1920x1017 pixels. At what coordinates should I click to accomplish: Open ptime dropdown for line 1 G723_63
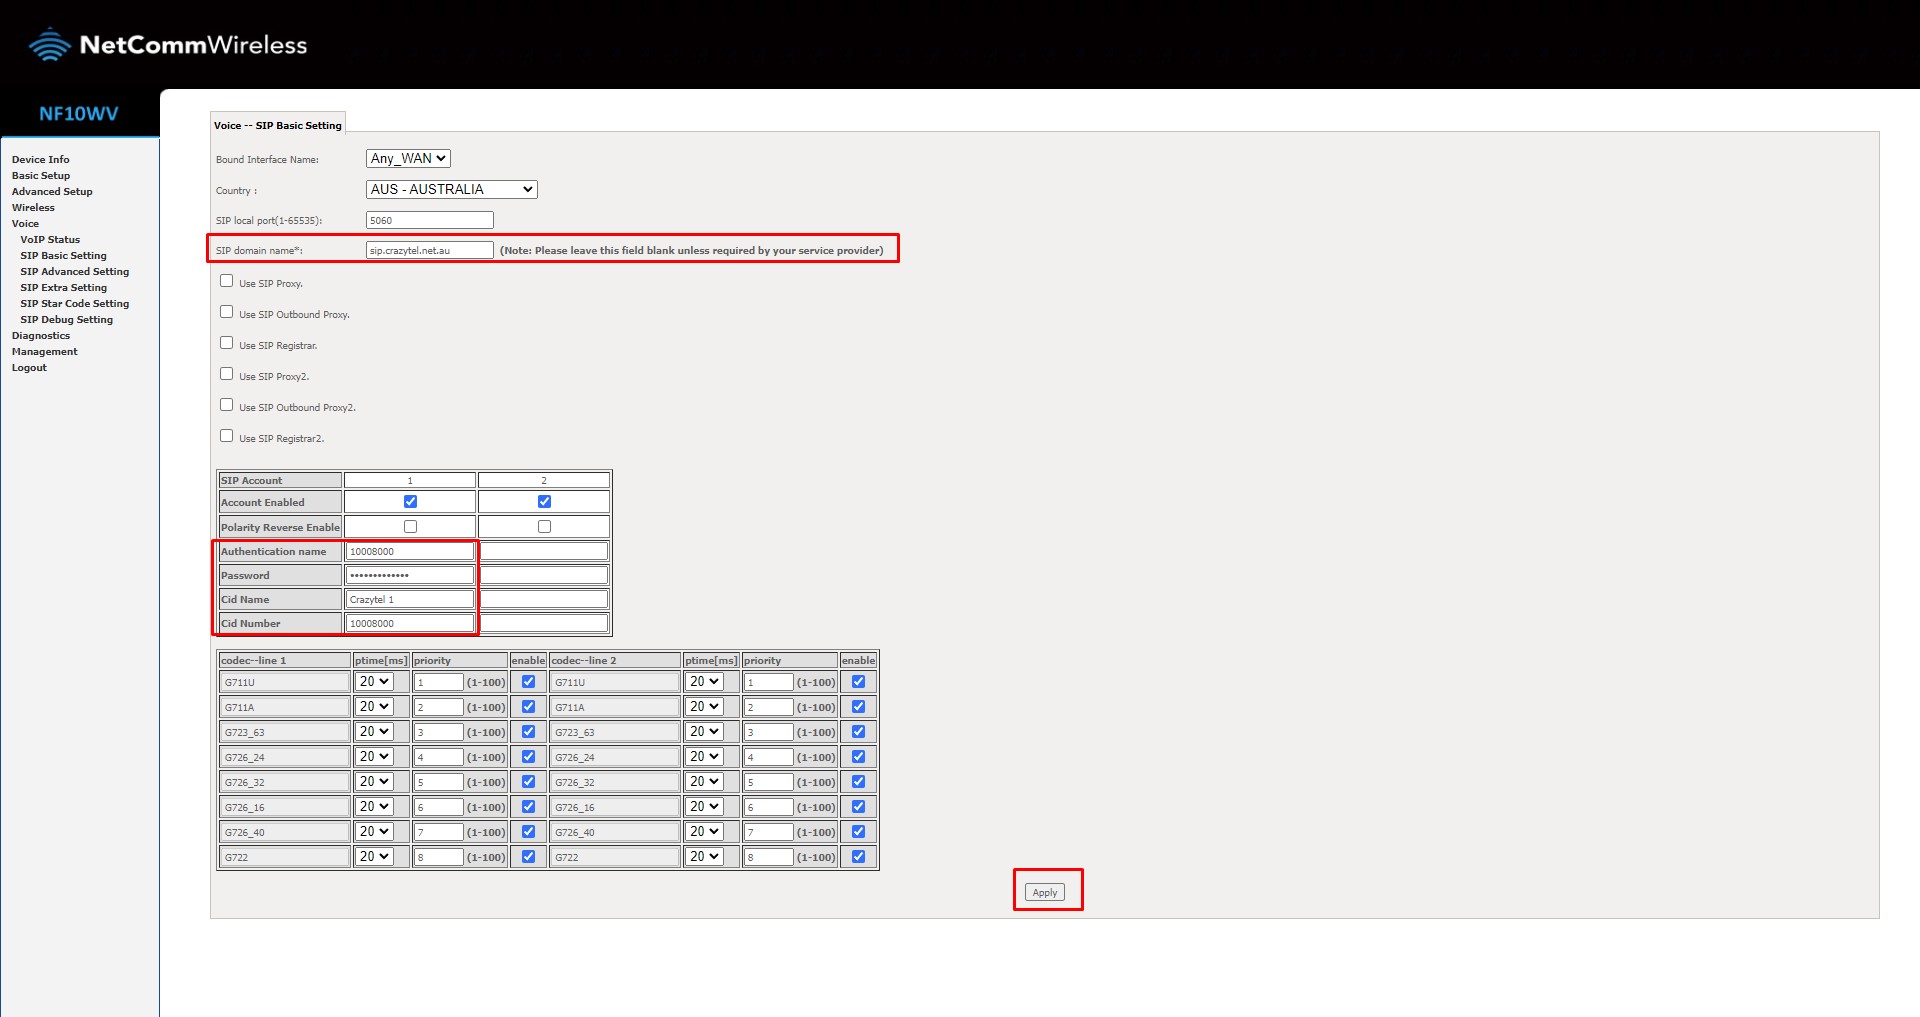tap(374, 732)
